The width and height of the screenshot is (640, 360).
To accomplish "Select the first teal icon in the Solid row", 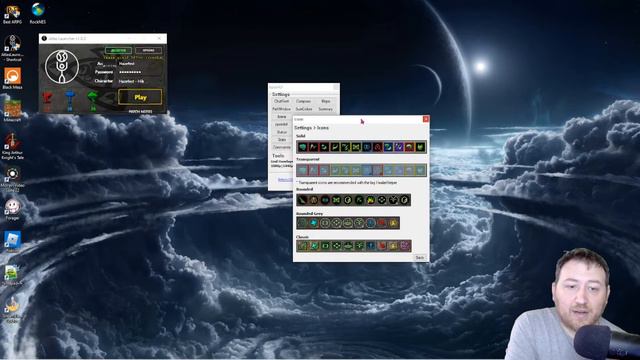I will (302, 147).
